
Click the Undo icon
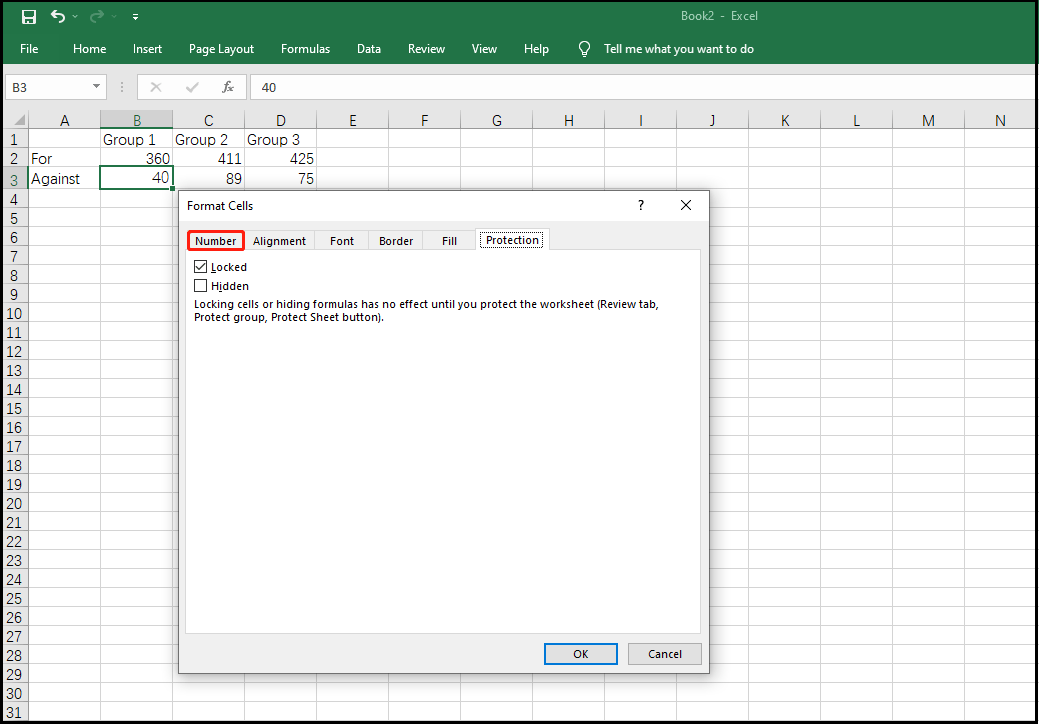(x=58, y=16)
